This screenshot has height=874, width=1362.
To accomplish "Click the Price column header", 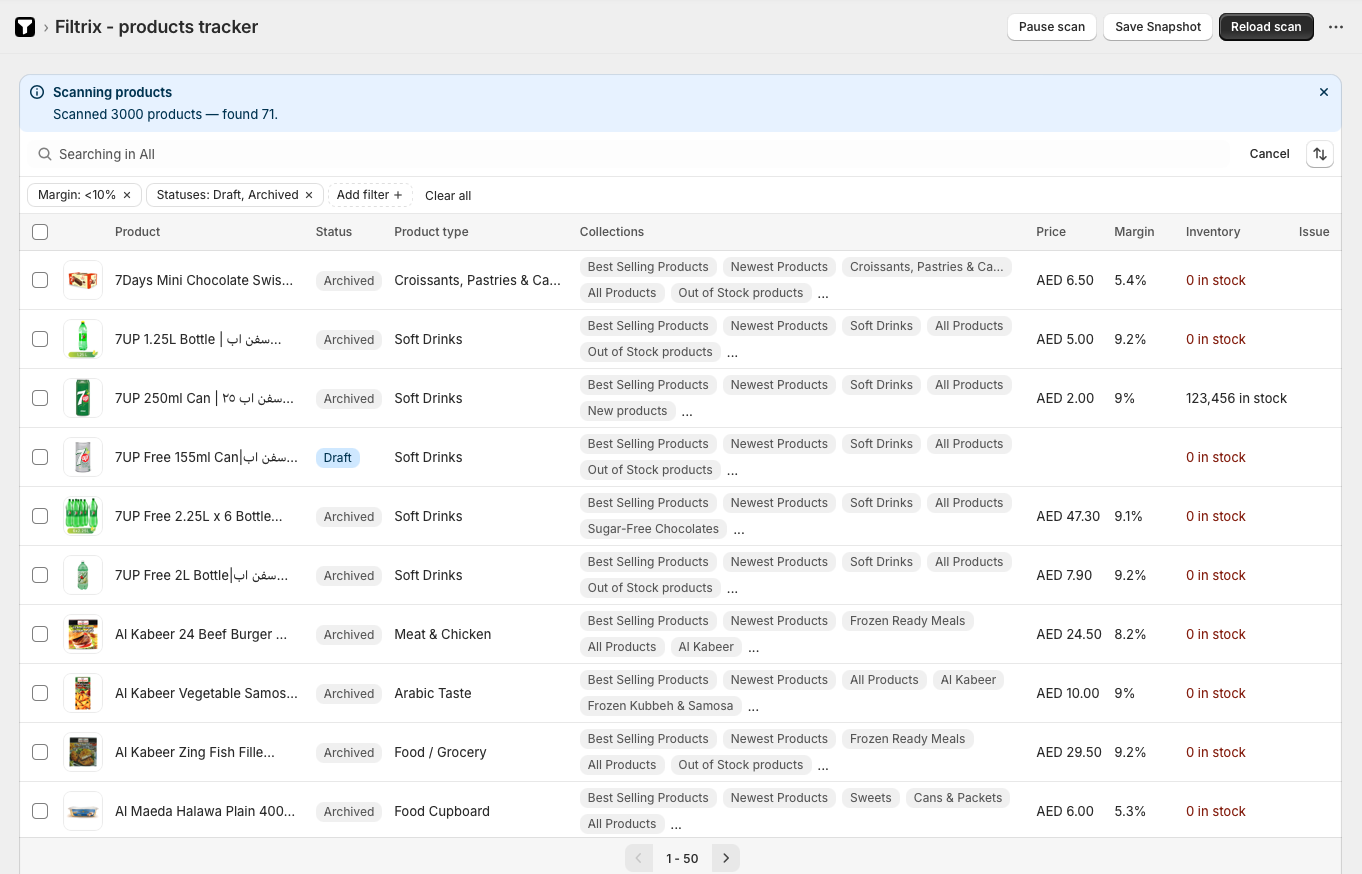I will coord(1051,232).
